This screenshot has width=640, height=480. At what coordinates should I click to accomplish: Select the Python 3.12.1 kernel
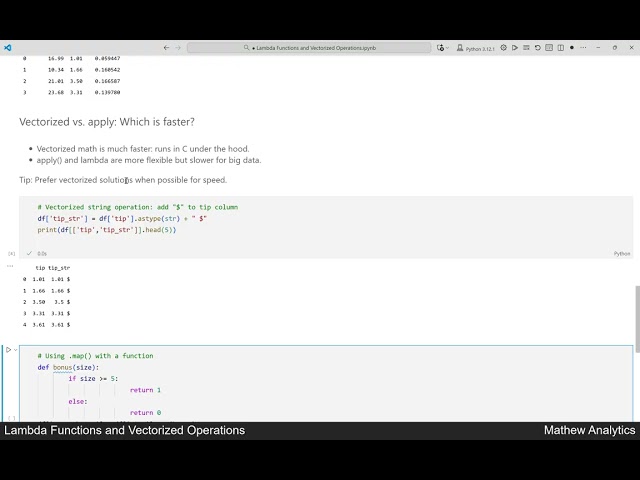pyautogui.click(x=476, y=48)
